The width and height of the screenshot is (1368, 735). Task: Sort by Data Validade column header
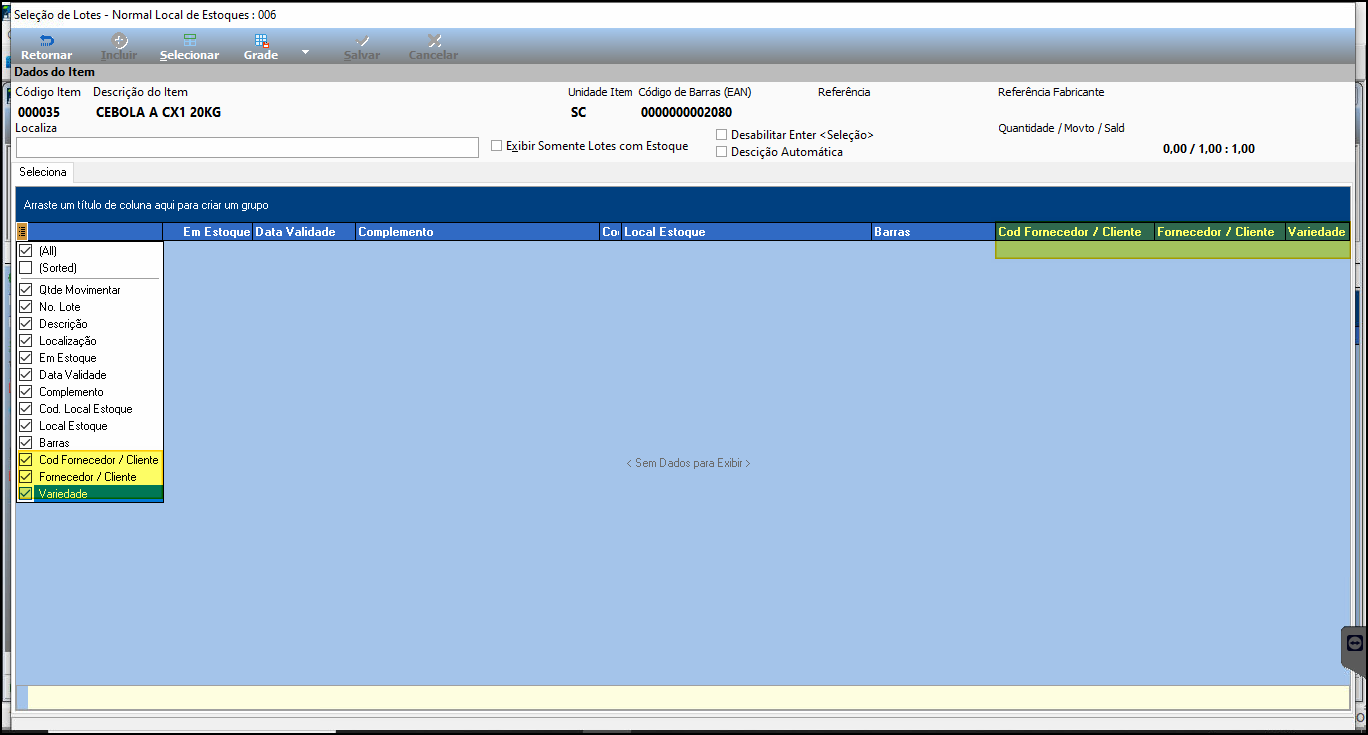coord(304,232)
